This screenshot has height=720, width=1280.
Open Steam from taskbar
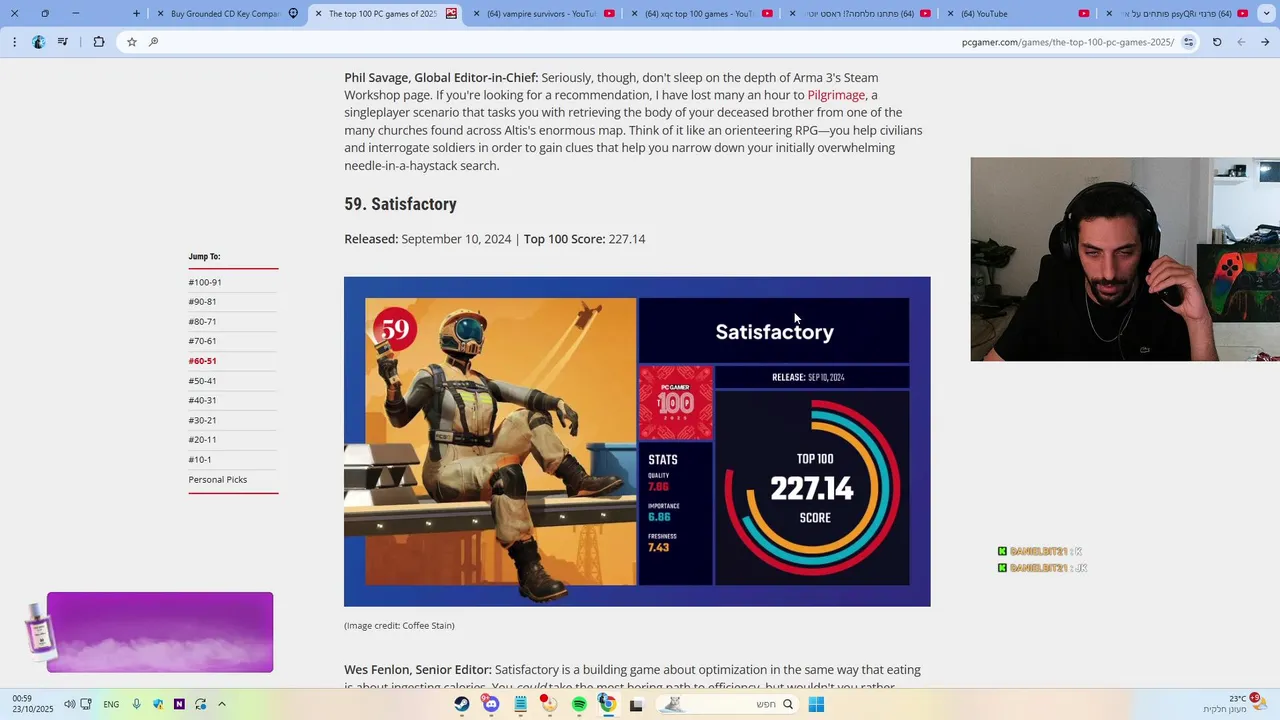click(462, 704)
